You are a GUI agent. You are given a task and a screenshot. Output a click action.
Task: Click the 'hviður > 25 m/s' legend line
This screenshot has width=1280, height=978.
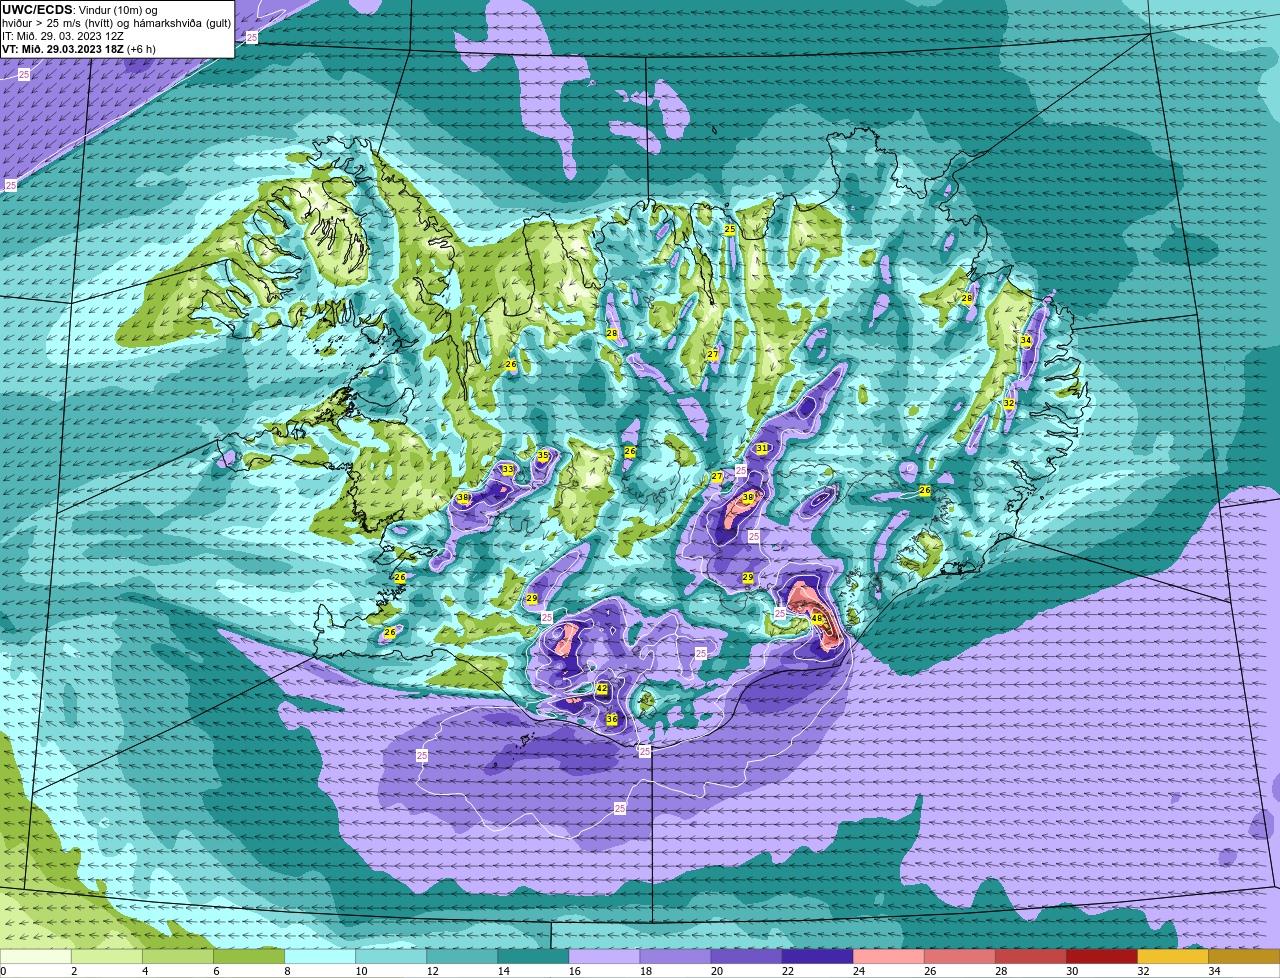(116, 23)
